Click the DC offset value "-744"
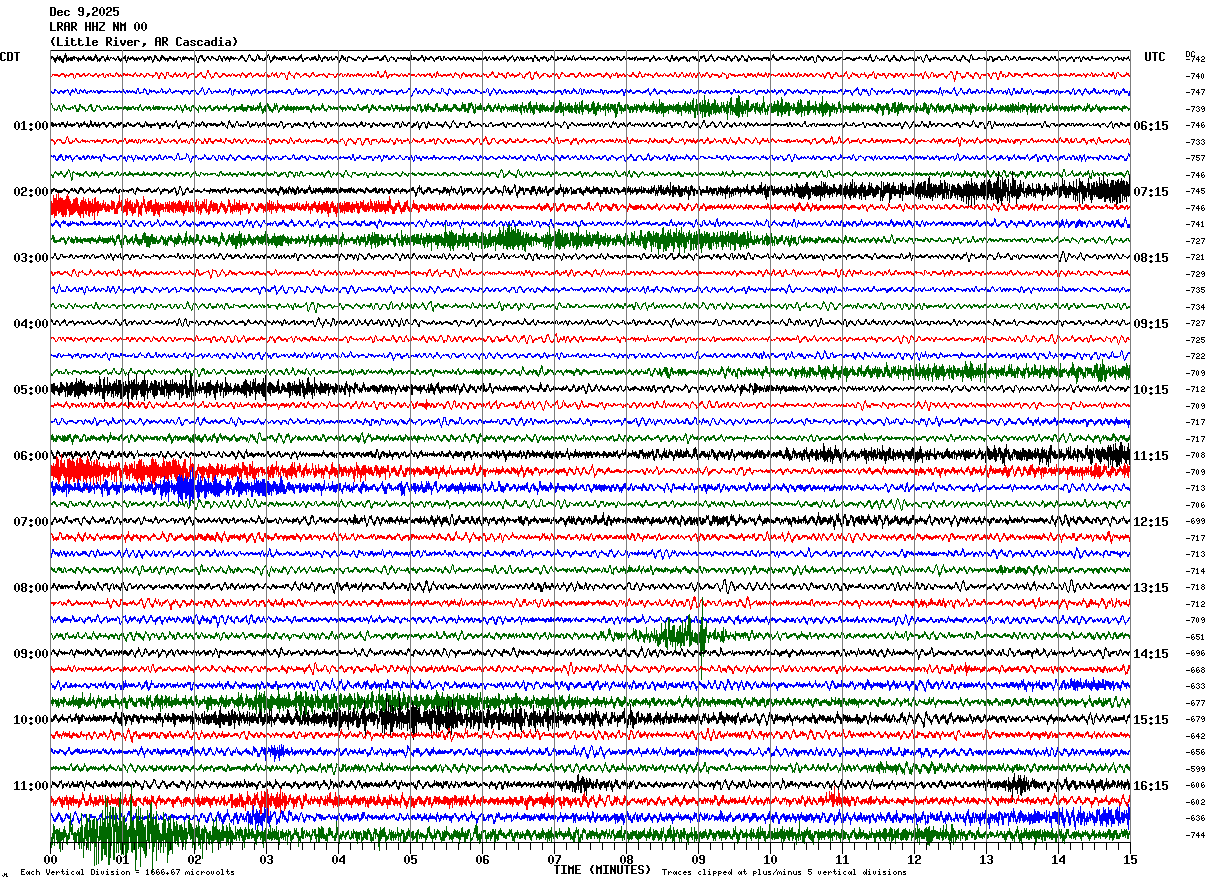The width and height of the screenshot is (1210, 886). pyautogui.click(x=1195, y=835)
